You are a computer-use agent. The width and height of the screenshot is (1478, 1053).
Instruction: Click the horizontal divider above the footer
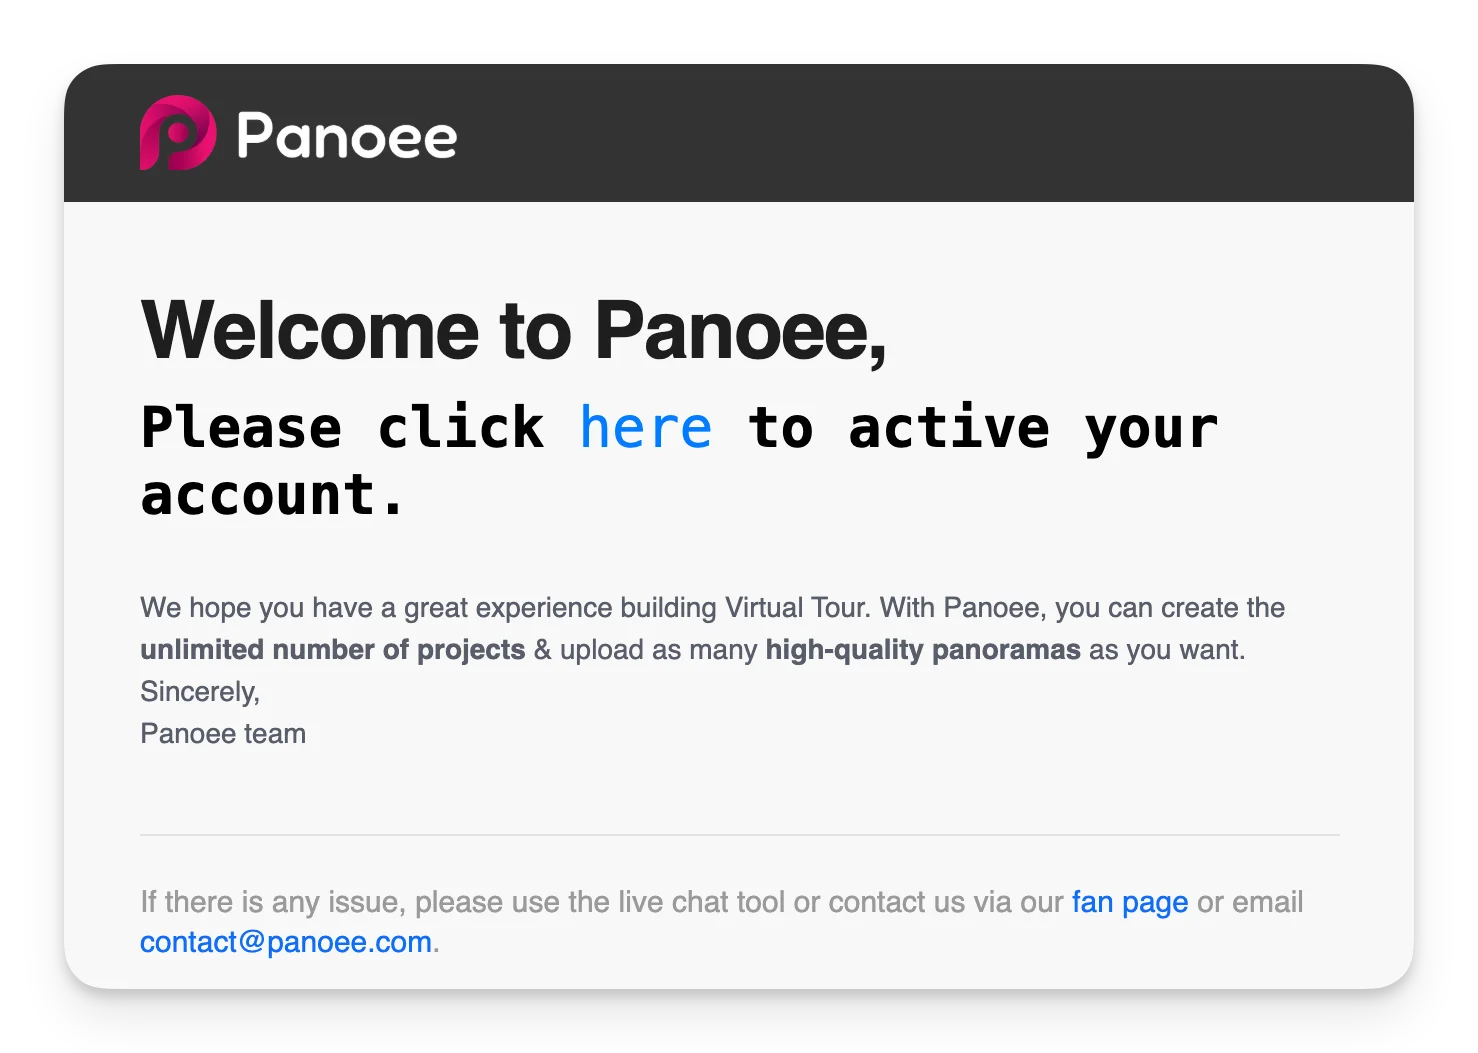[739, 834]
